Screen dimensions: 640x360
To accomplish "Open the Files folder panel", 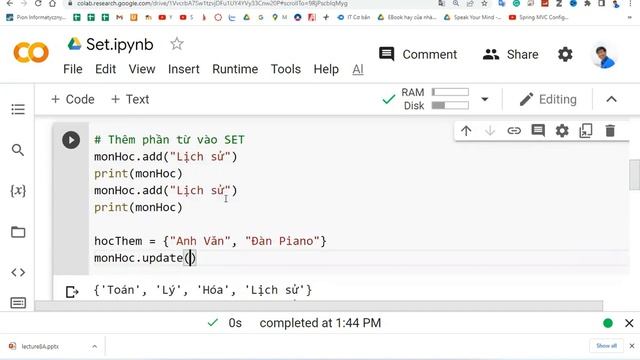I will click(x=18, y=232).
